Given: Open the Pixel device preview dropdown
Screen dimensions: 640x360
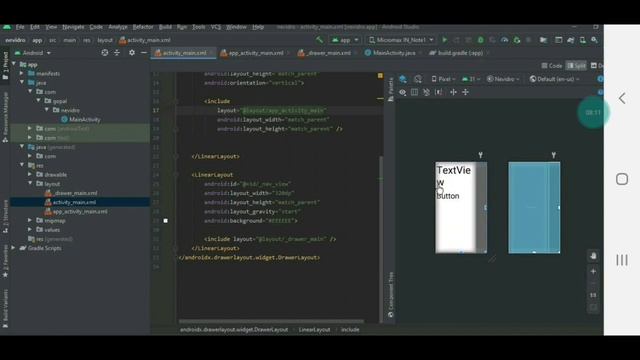Looking at the screenshot, I should click(443, 79).
